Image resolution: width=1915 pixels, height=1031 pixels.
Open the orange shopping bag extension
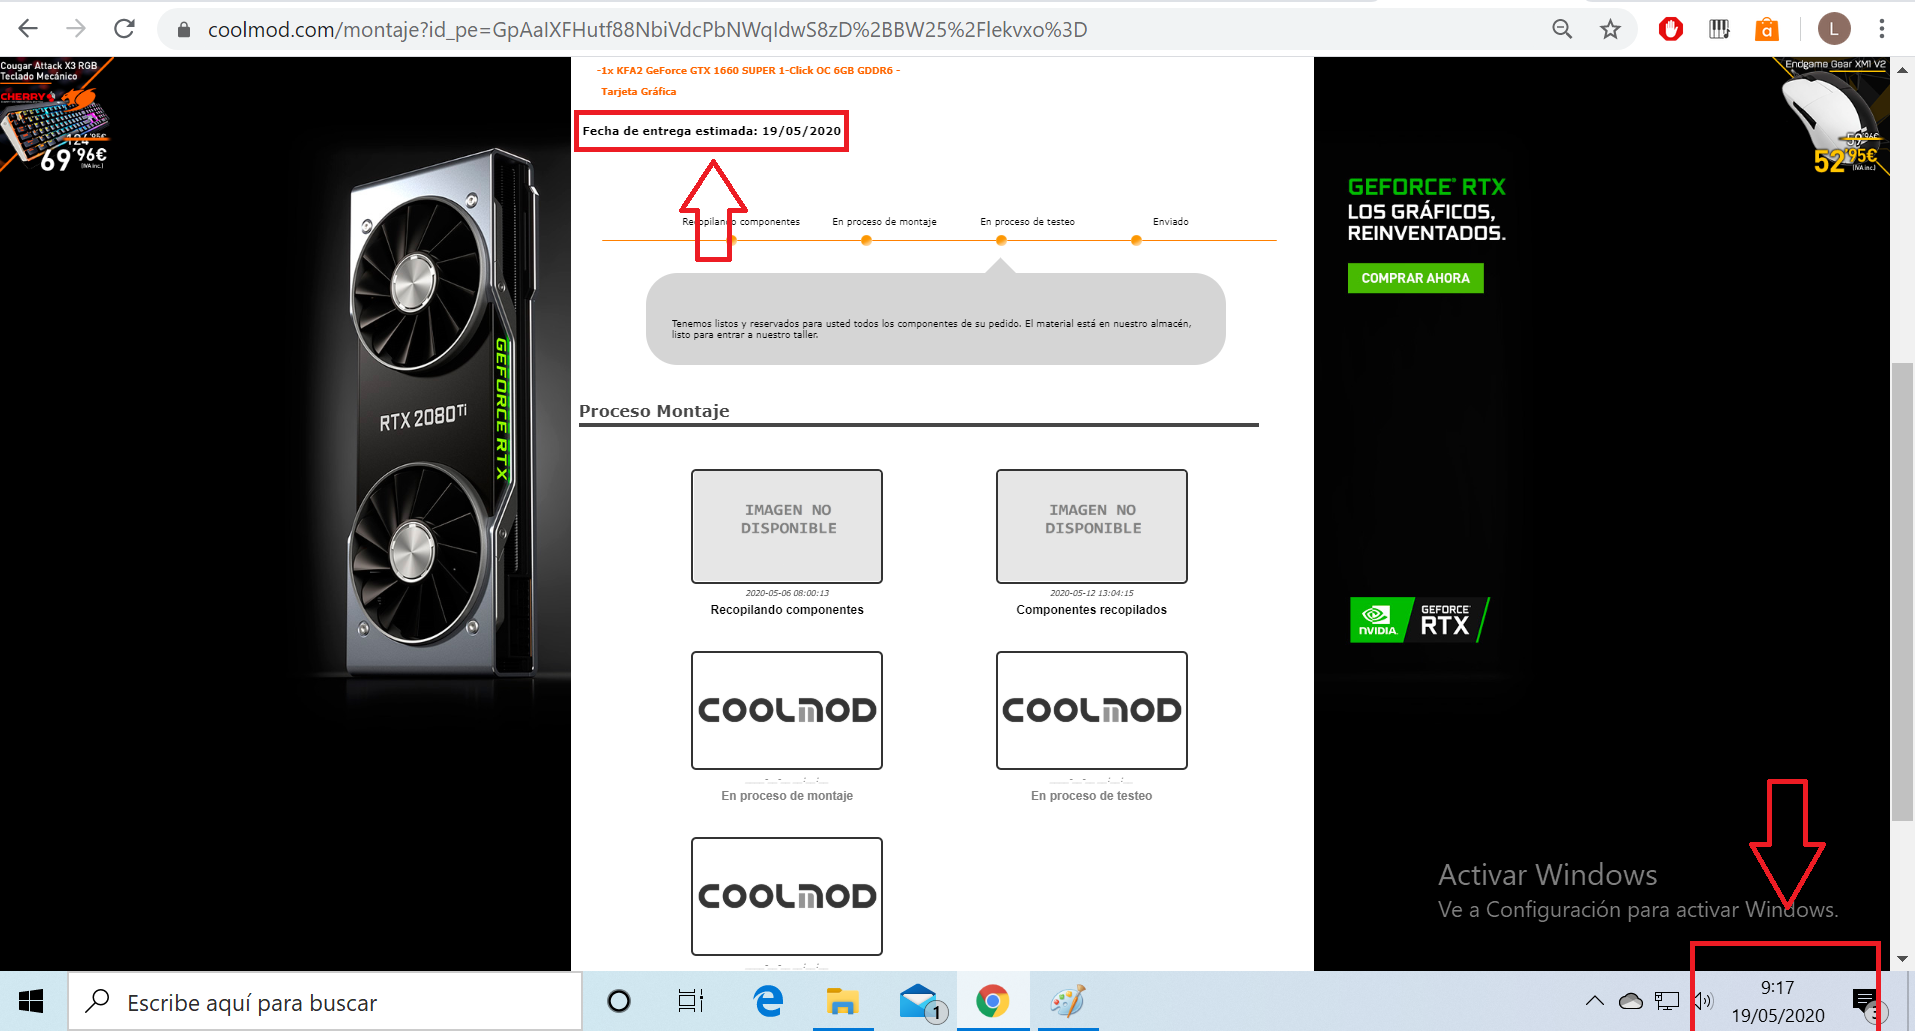tap(1767, 29)
